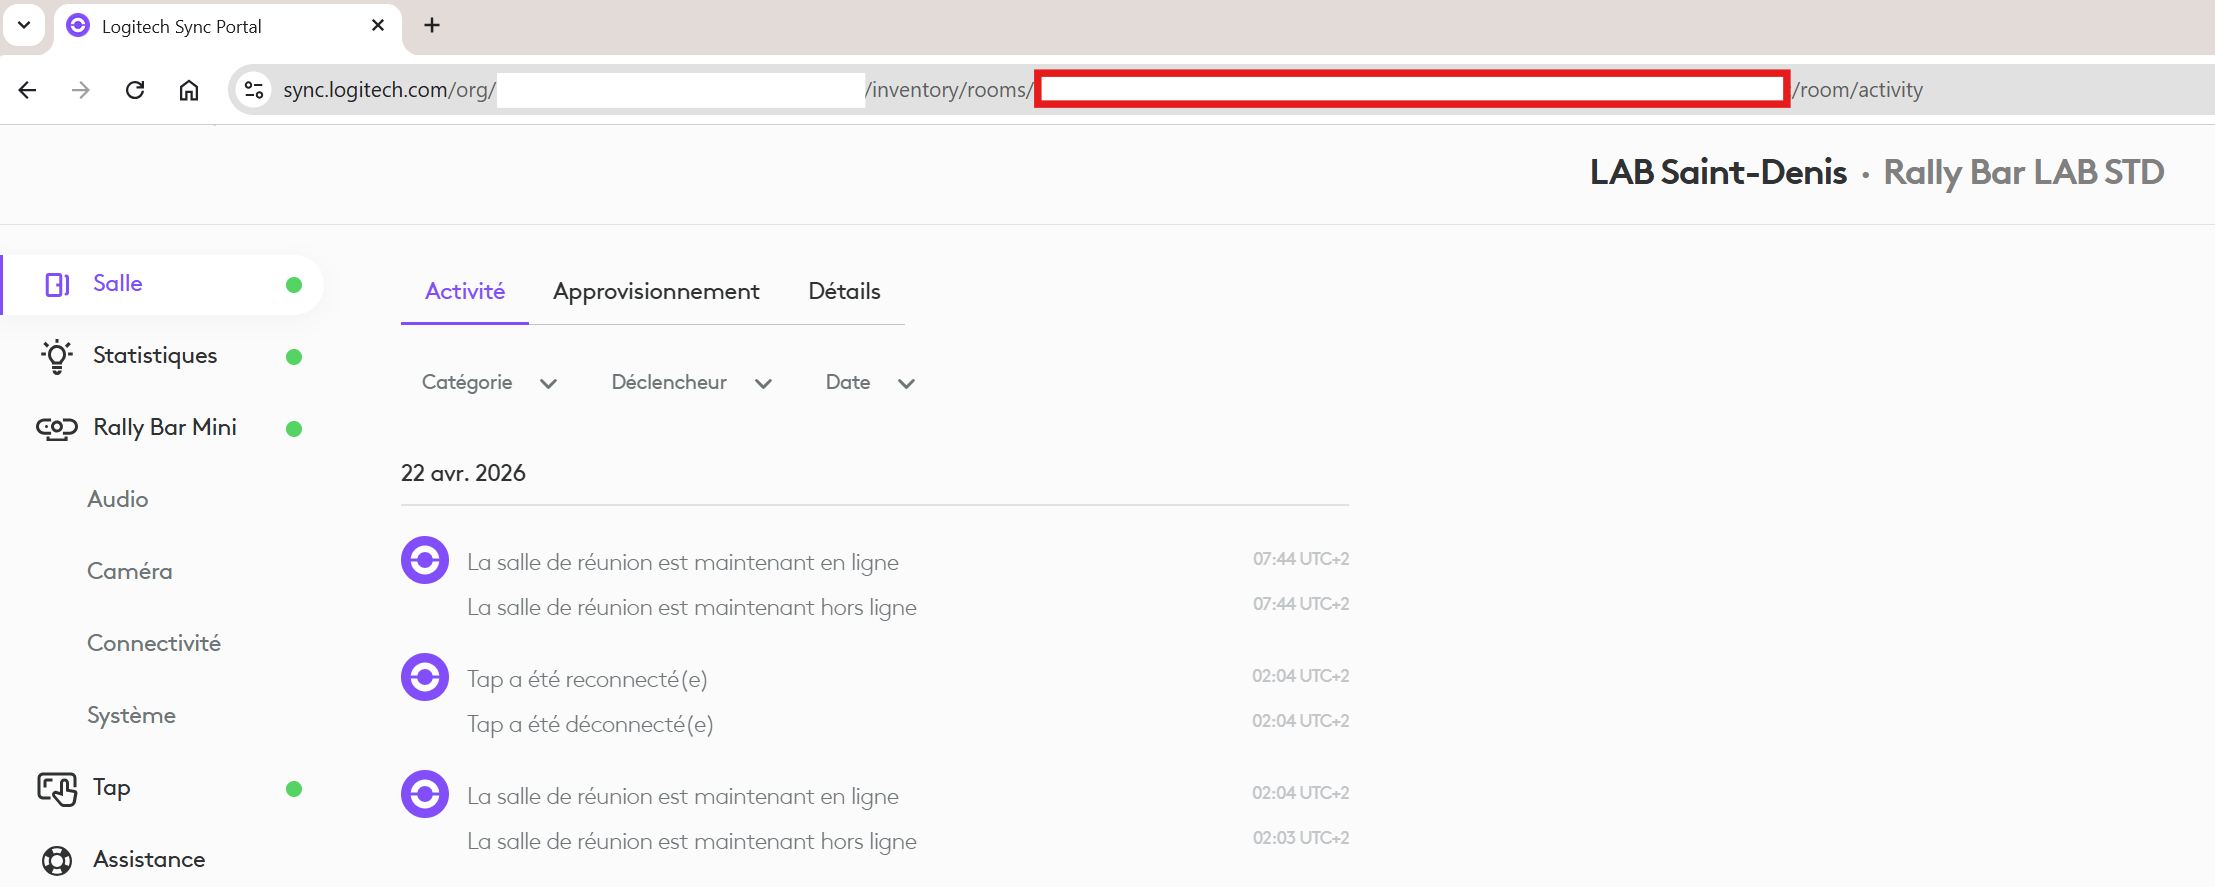
Task: Click the Tap reconnected event icon
Action: [425, 677]
